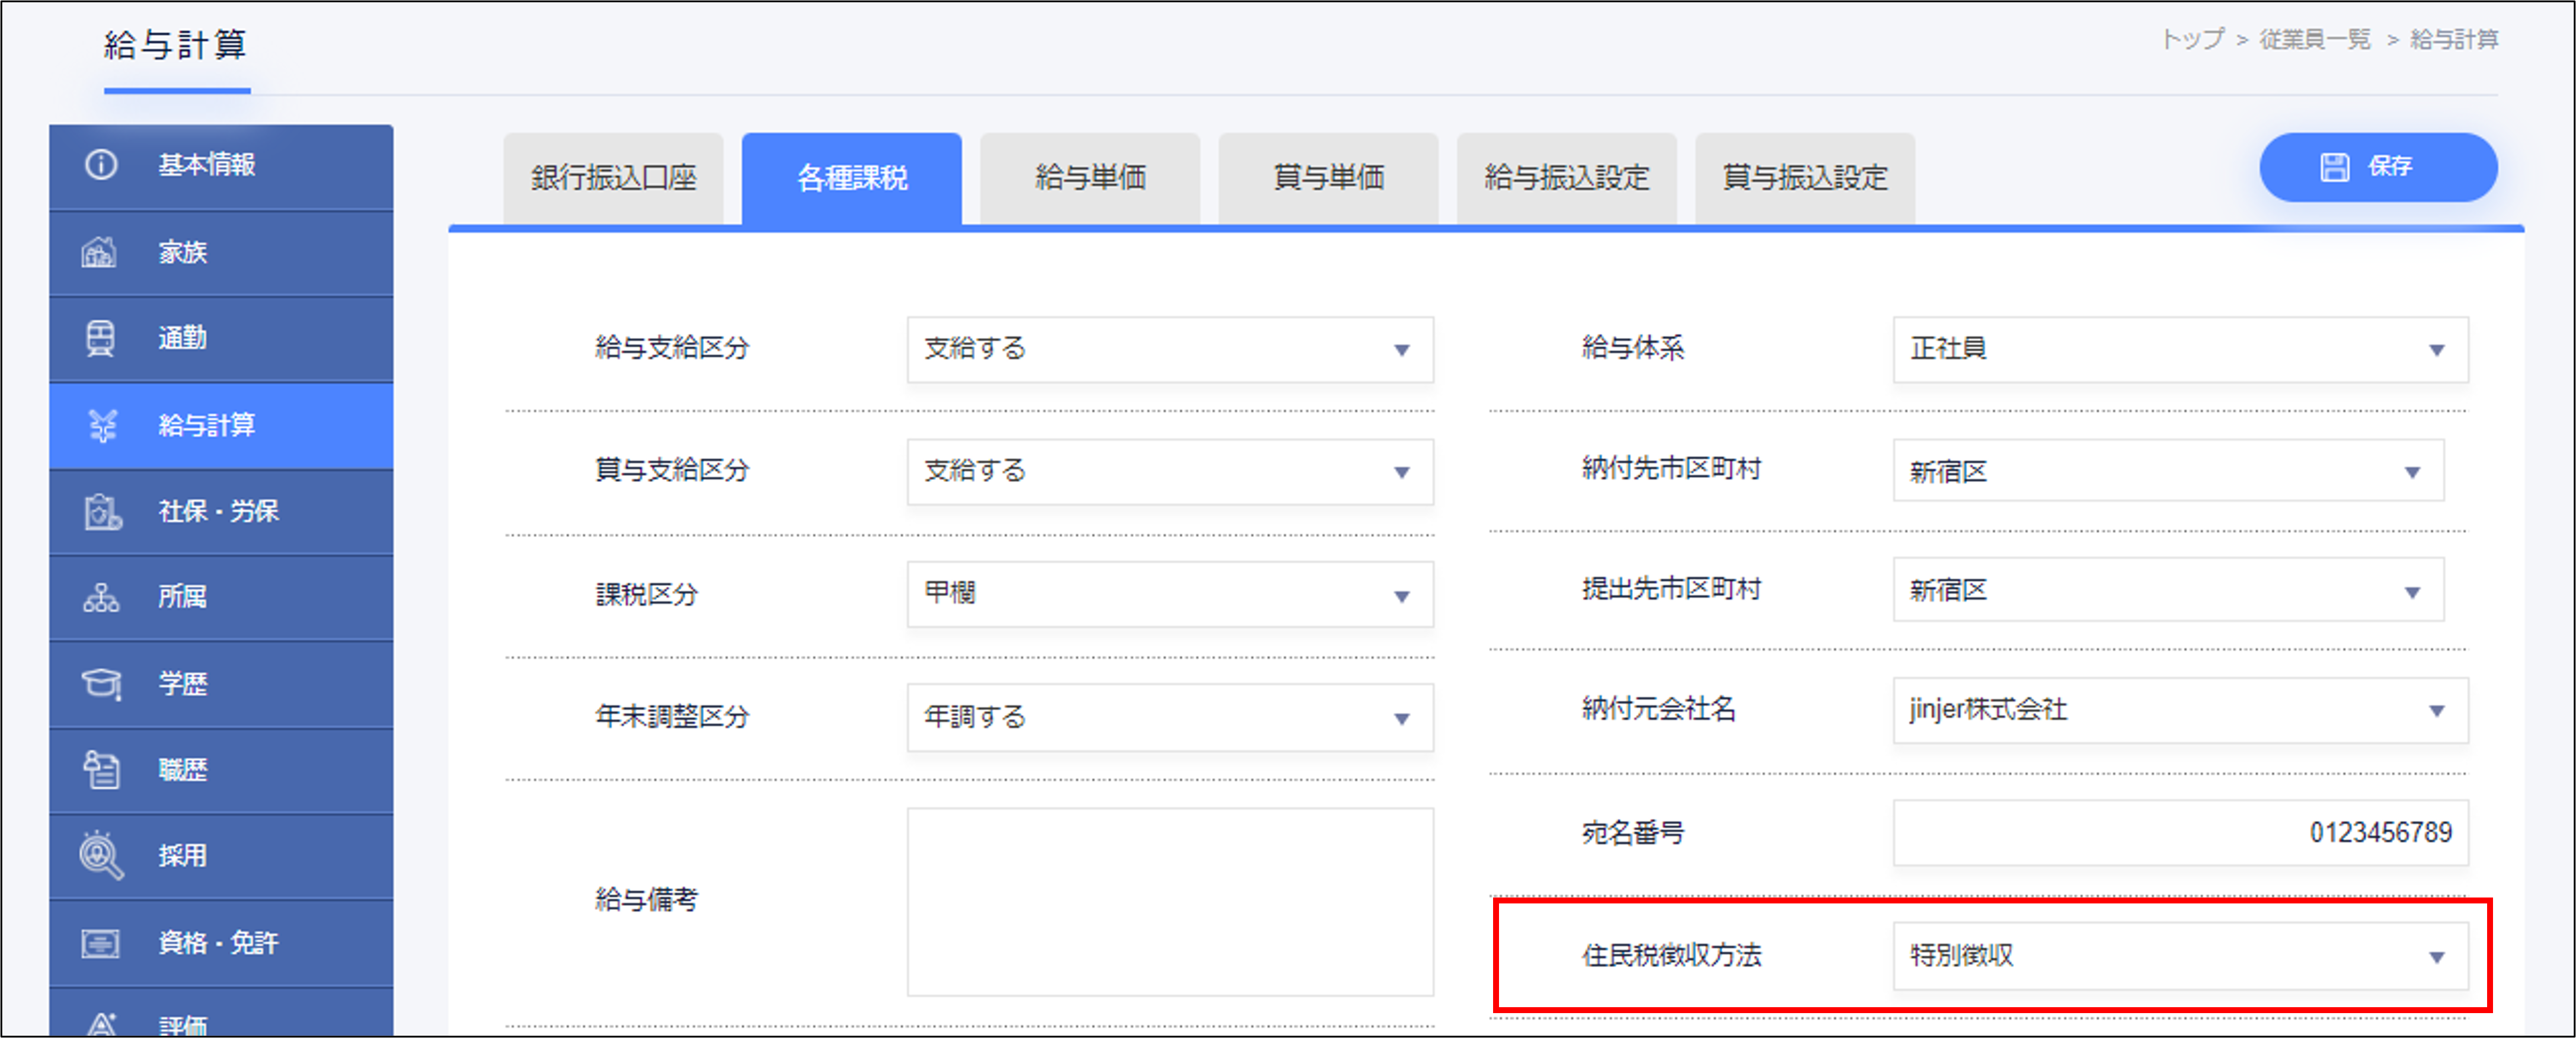Go to 従業員一覧 in breadcrumb
2576x1038 pixels.
click(x=2315, y=40)
